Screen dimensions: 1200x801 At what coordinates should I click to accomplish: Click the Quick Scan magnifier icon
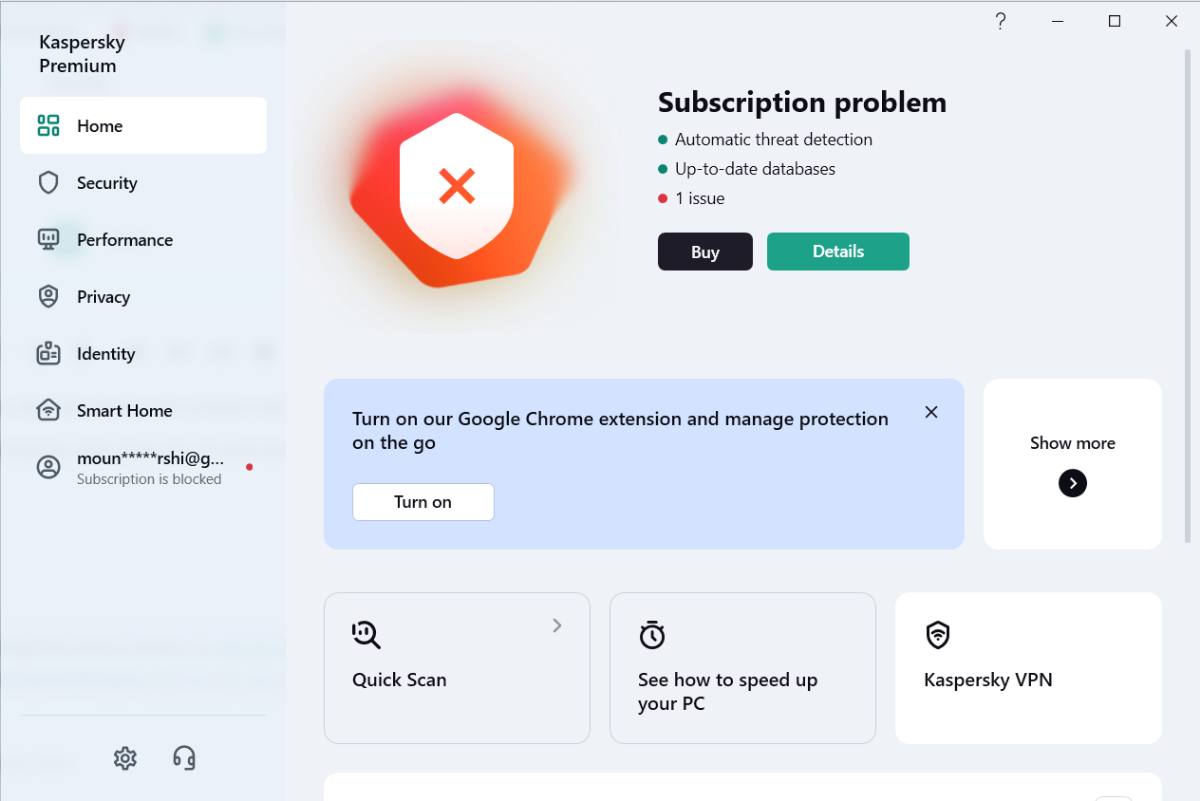click(366, 634)
